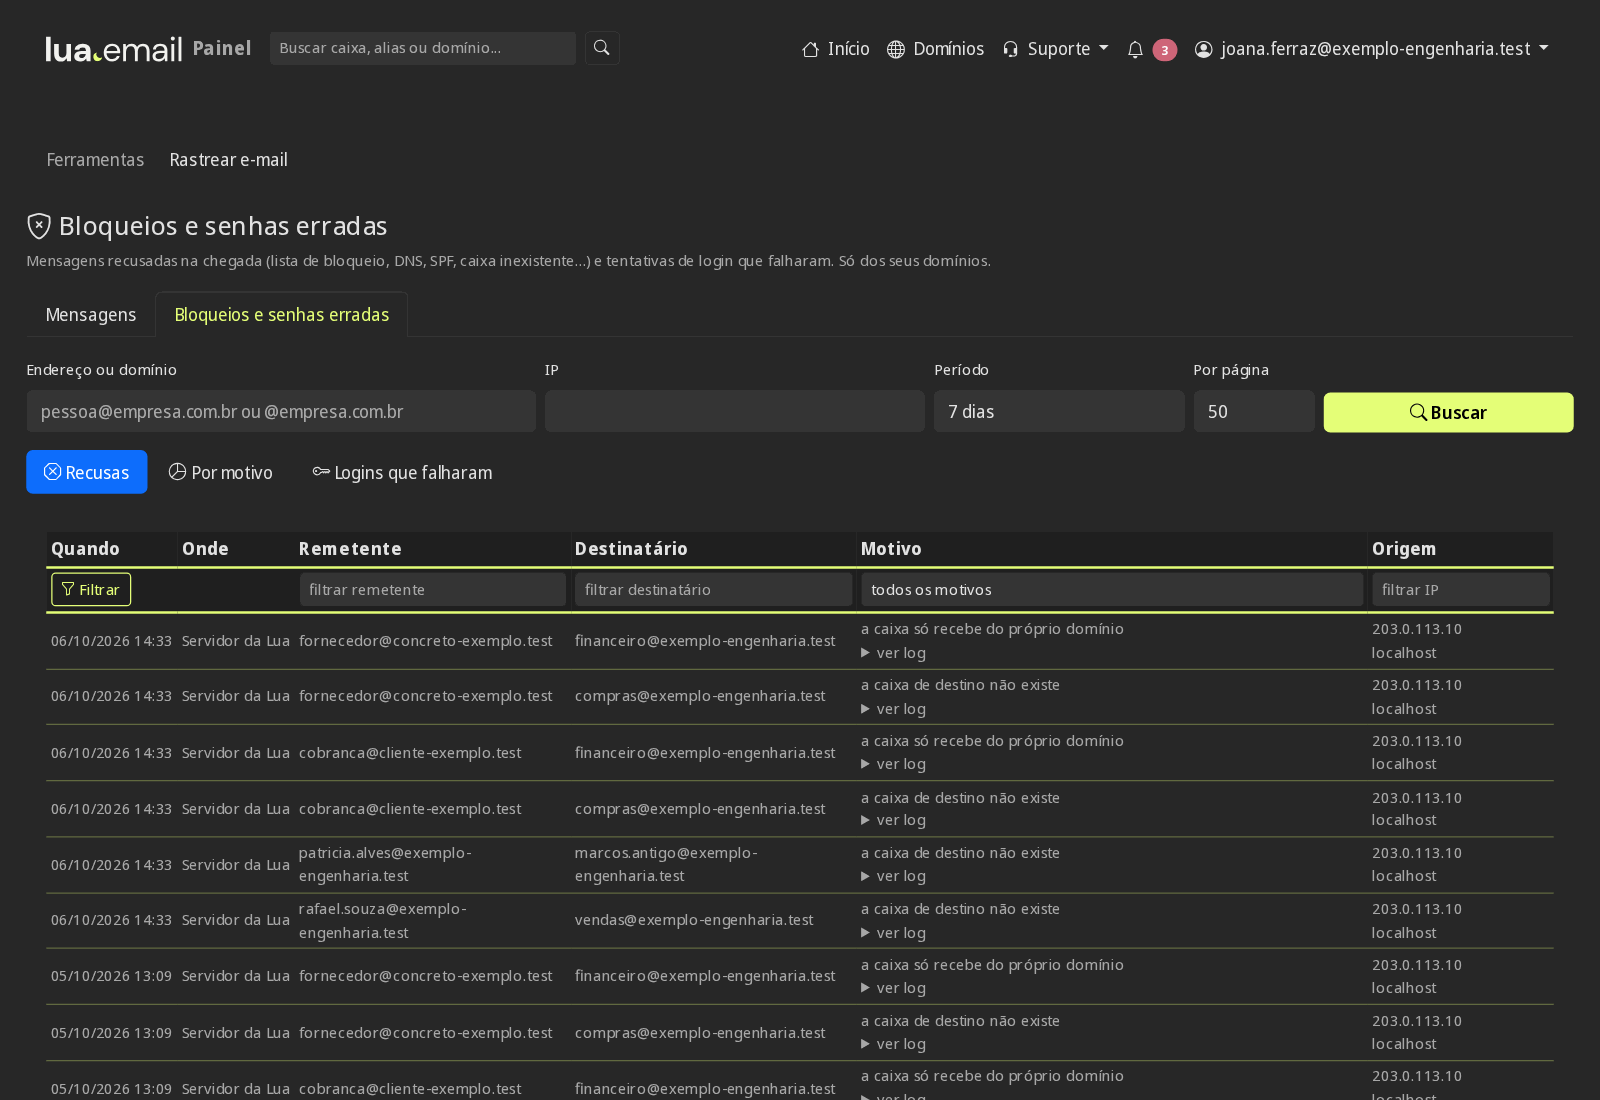Click the search magnifier icon button
This screenshot has height=1100, width=1600.
coord(602,48)
